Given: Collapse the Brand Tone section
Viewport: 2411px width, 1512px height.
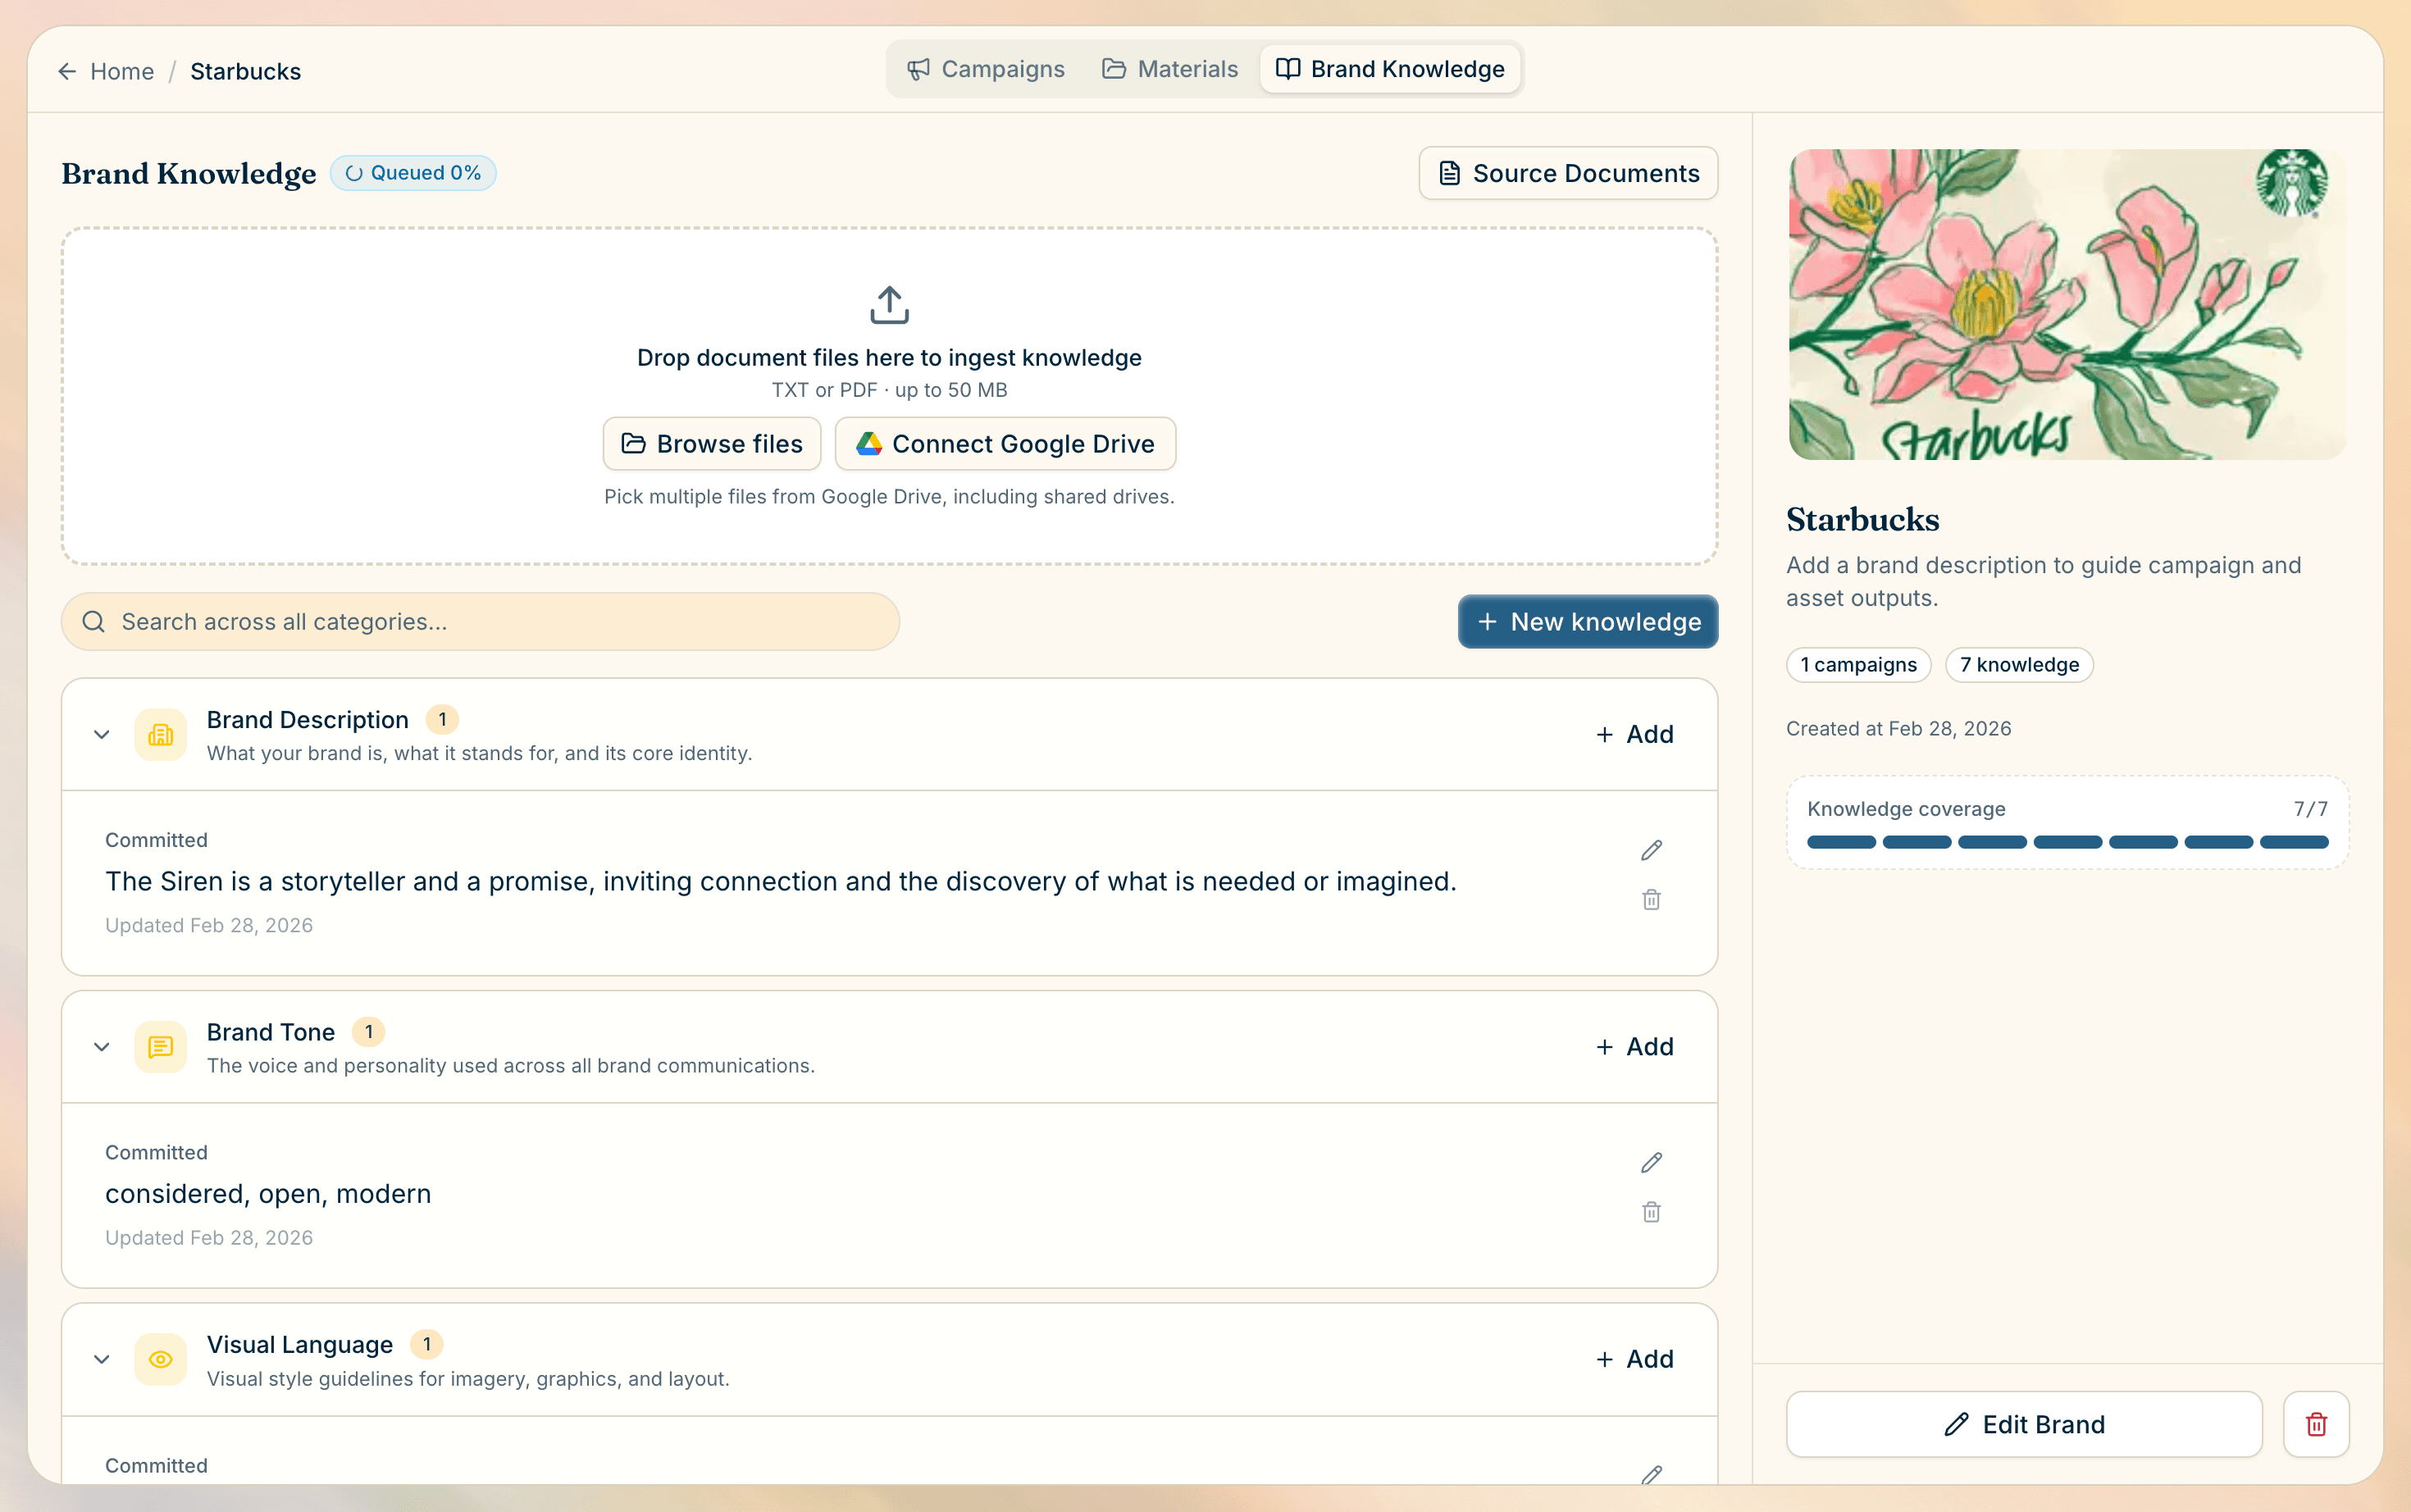Looking at the screenshot, I should click(101, 1047).
